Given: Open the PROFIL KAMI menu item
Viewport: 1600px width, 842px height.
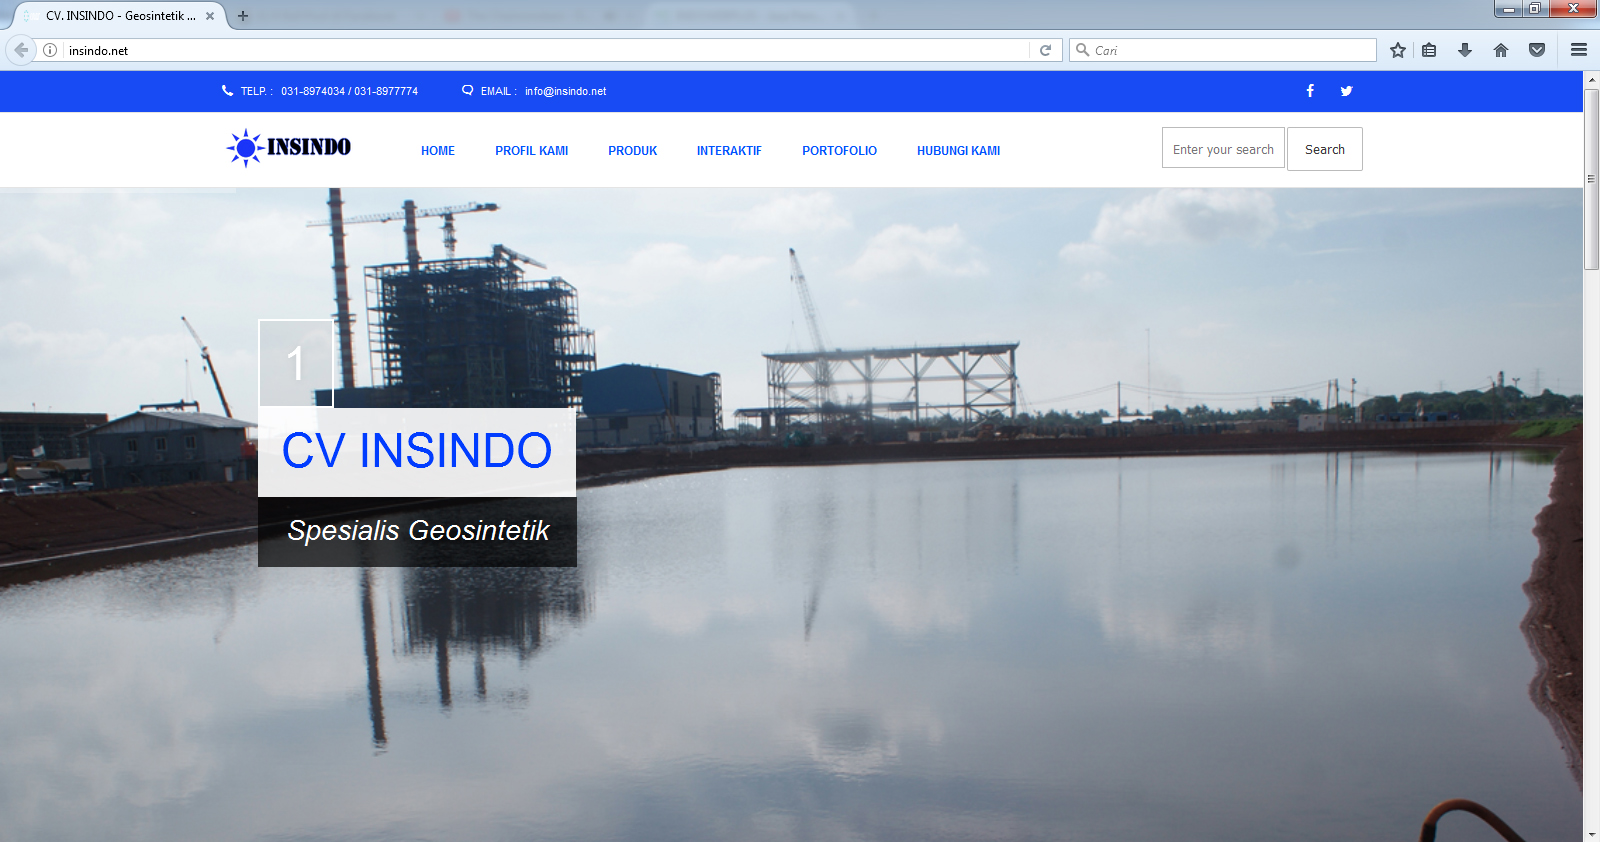Looking at the screenshot, I should point(531,151).
